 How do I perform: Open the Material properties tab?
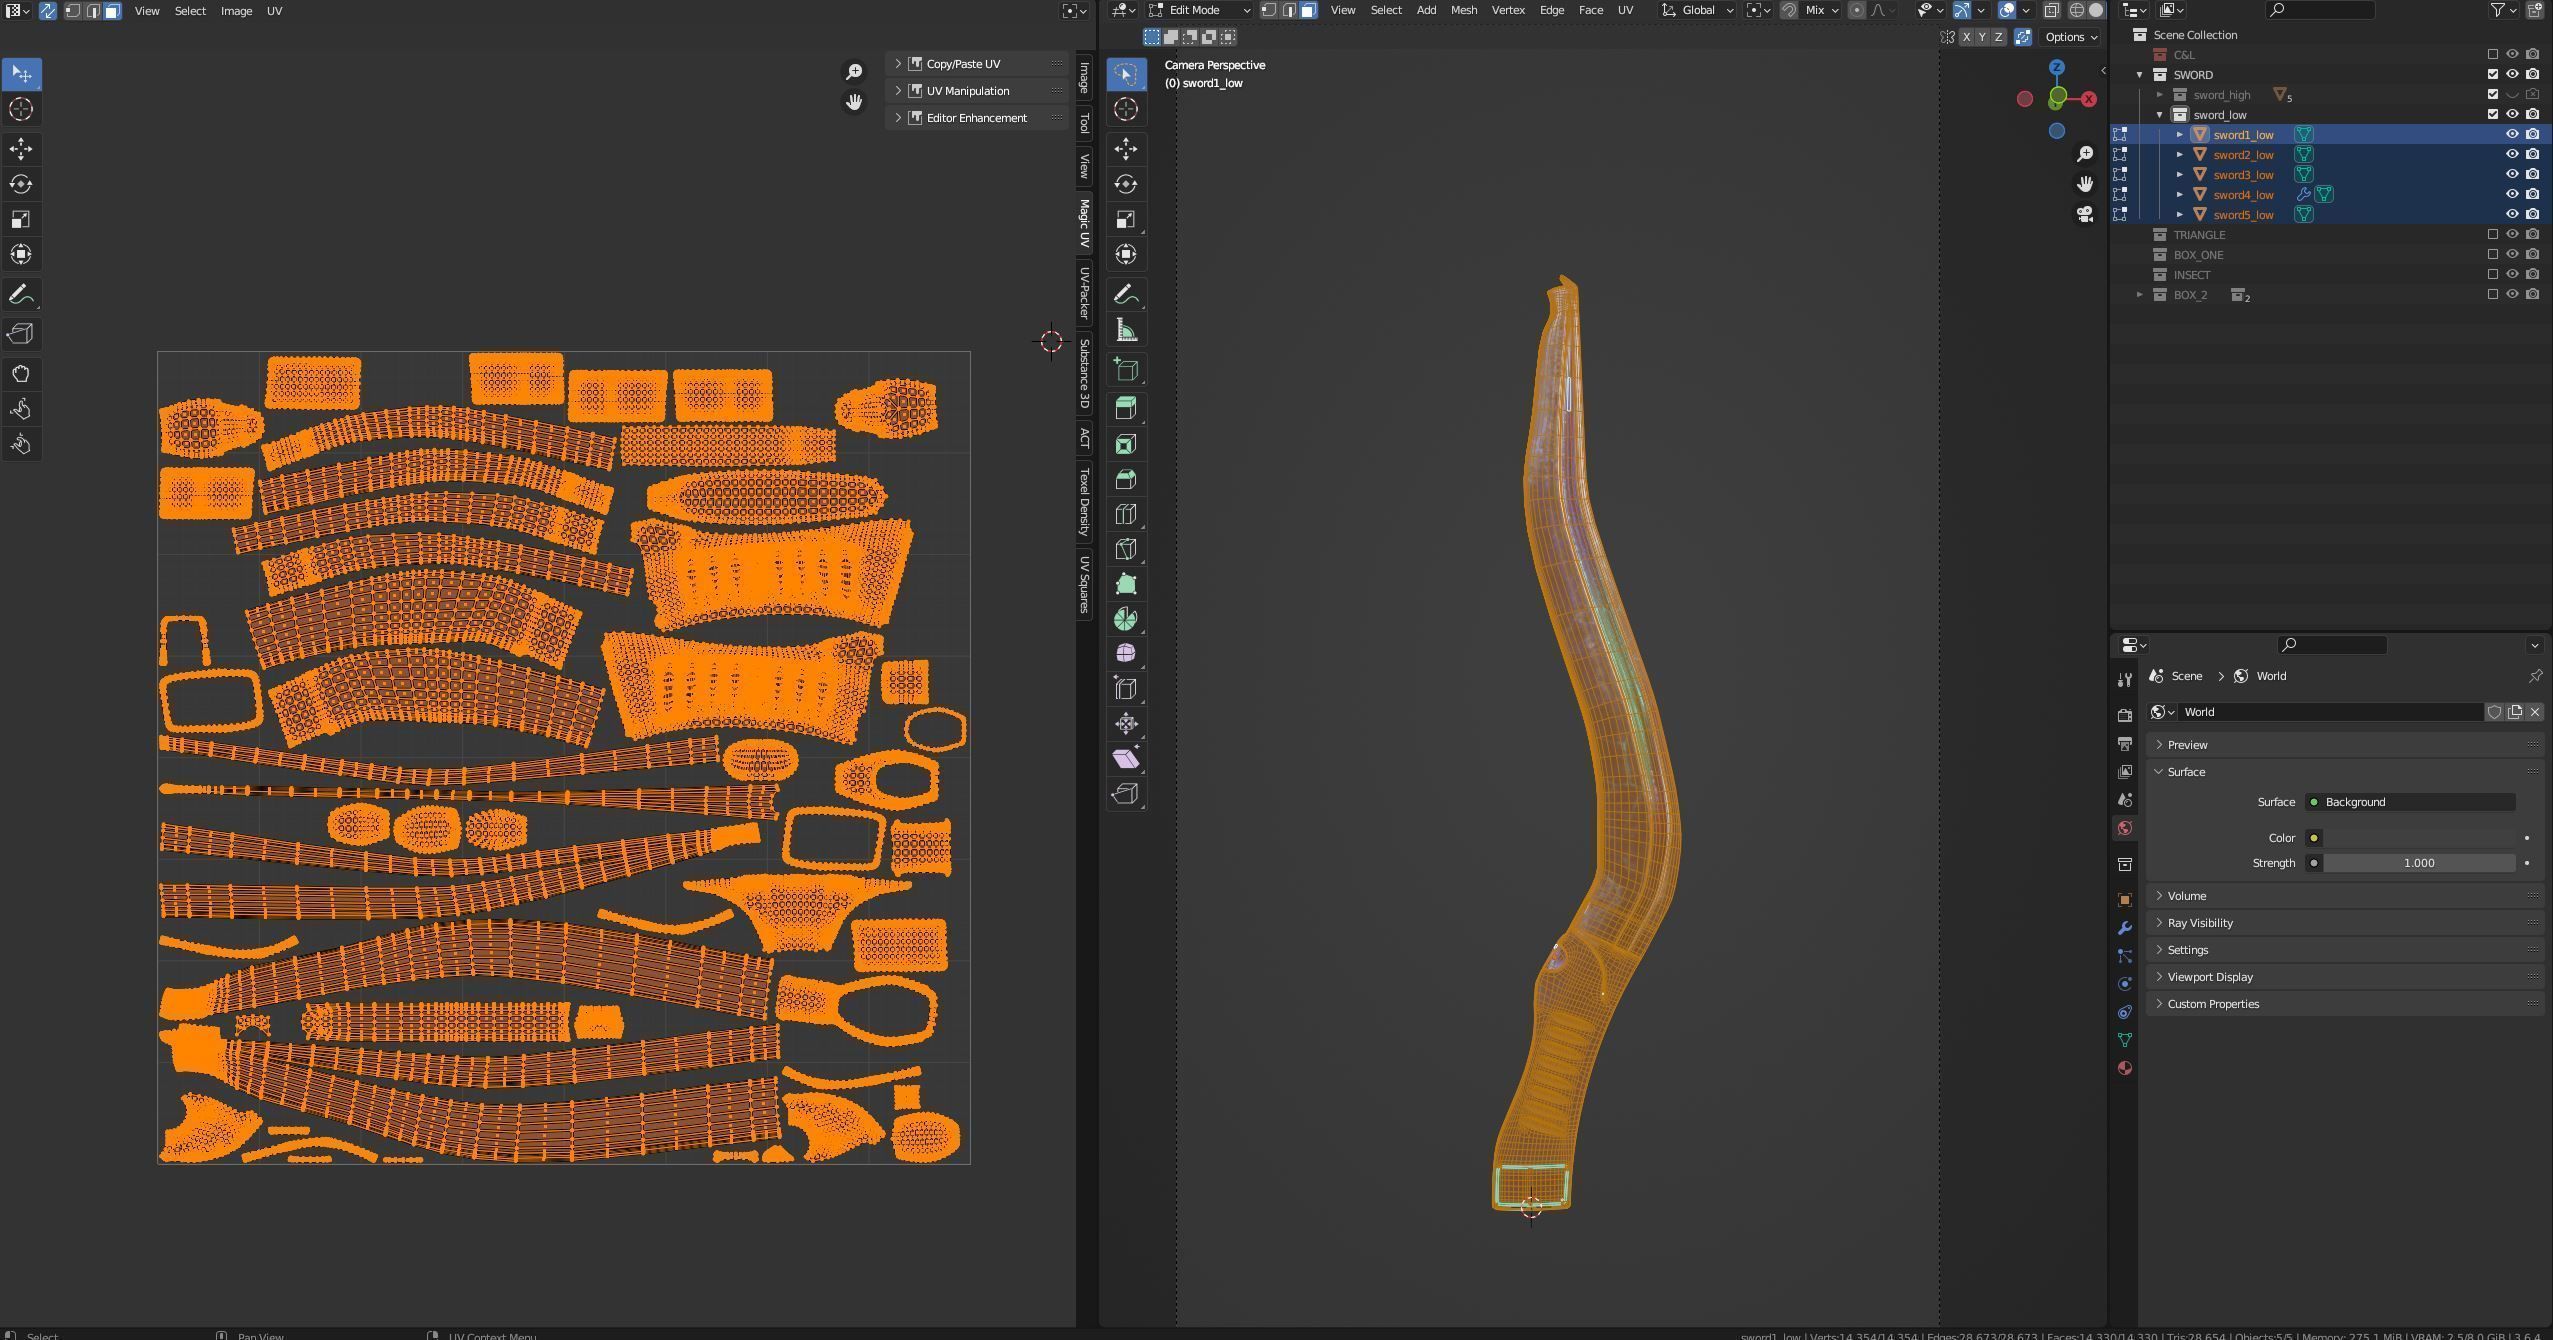2125,1068
